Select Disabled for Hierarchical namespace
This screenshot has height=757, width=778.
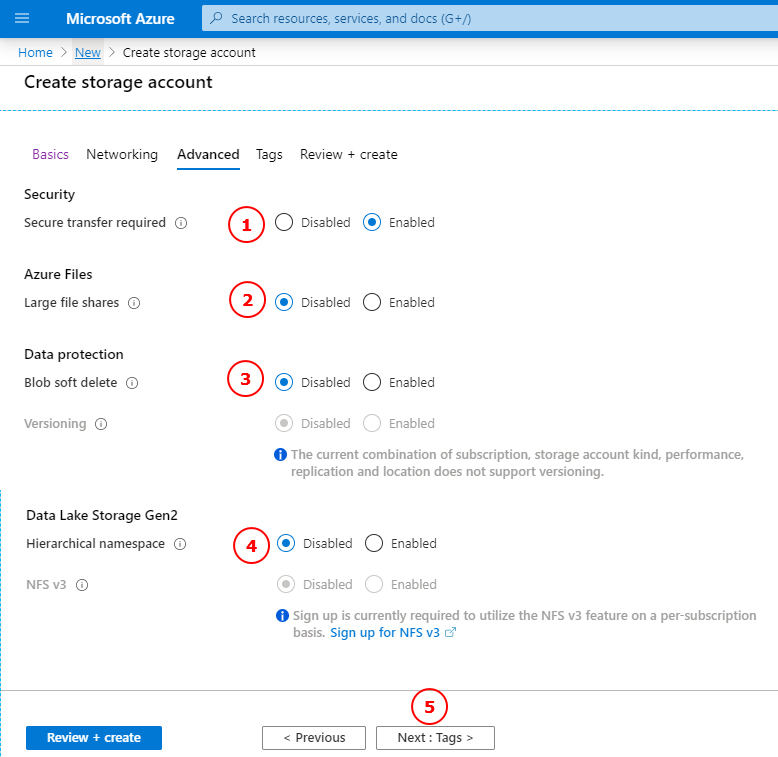pyautogui.click(x=286, y=544)
